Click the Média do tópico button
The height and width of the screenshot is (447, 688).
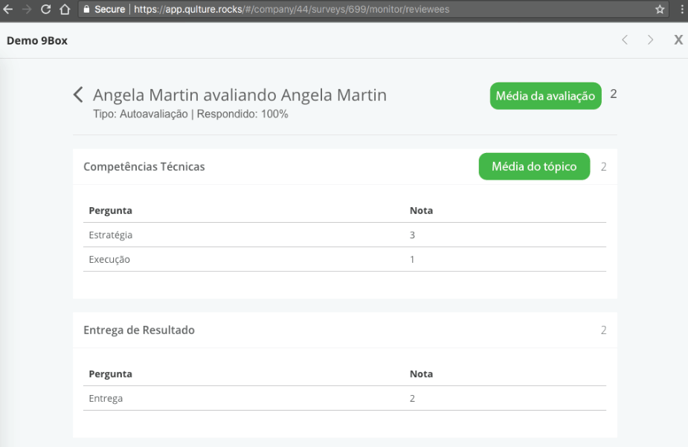click(x=534, y=167)
